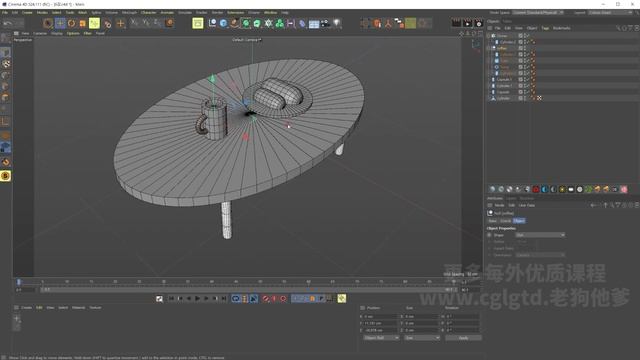640x360 pixels.
Task: Go to end of animation
Action: (x=224, y=299)
